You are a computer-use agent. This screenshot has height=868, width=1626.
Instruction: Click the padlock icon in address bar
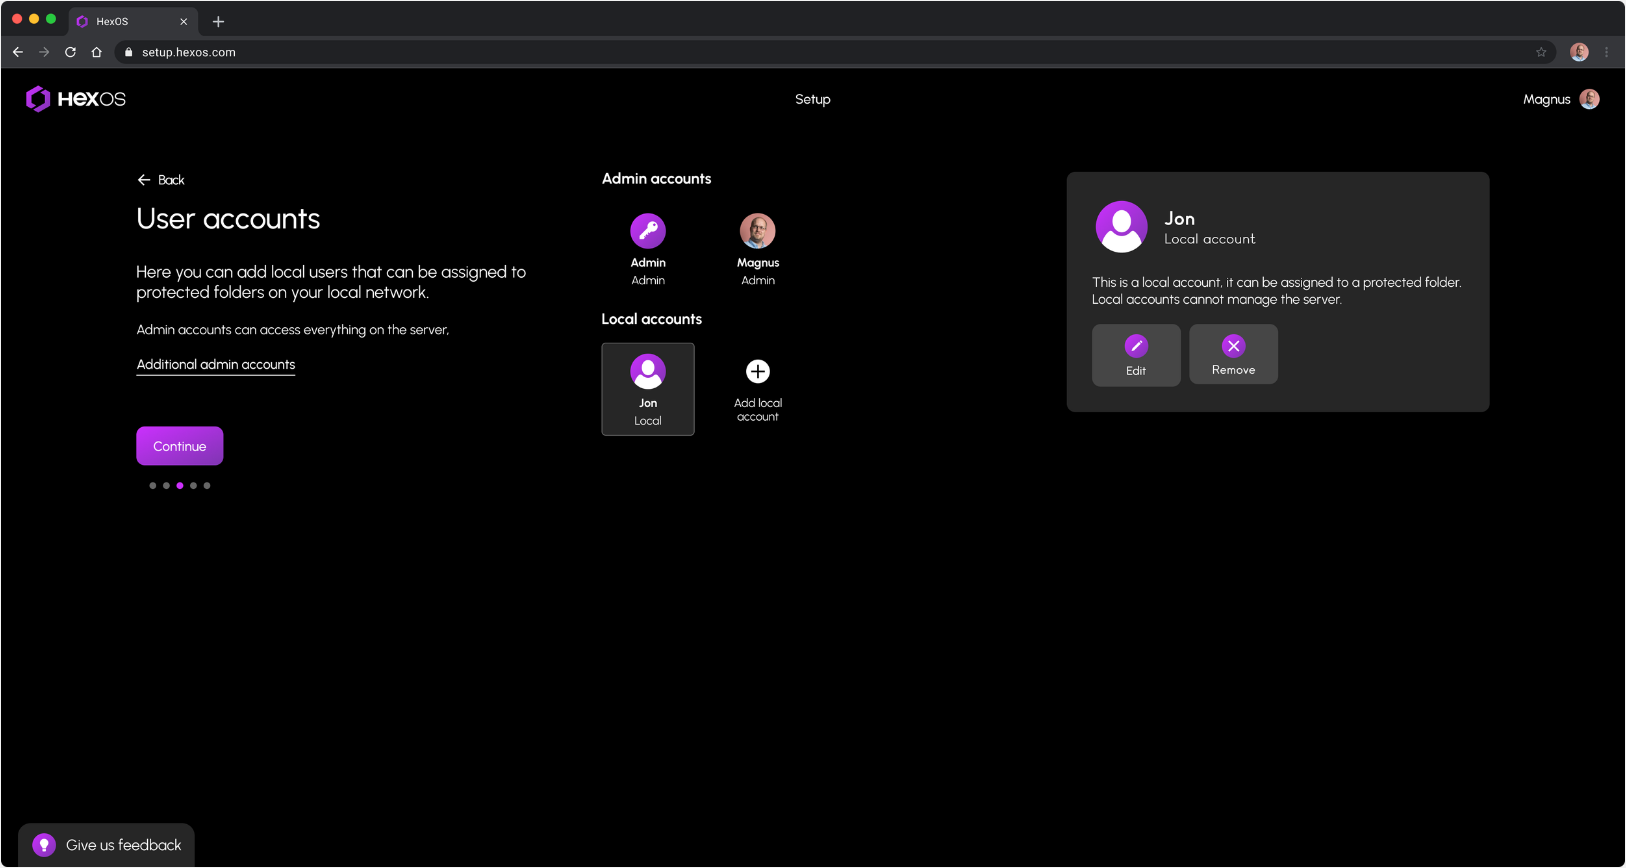pyautogui.click(x=128, y=52)
